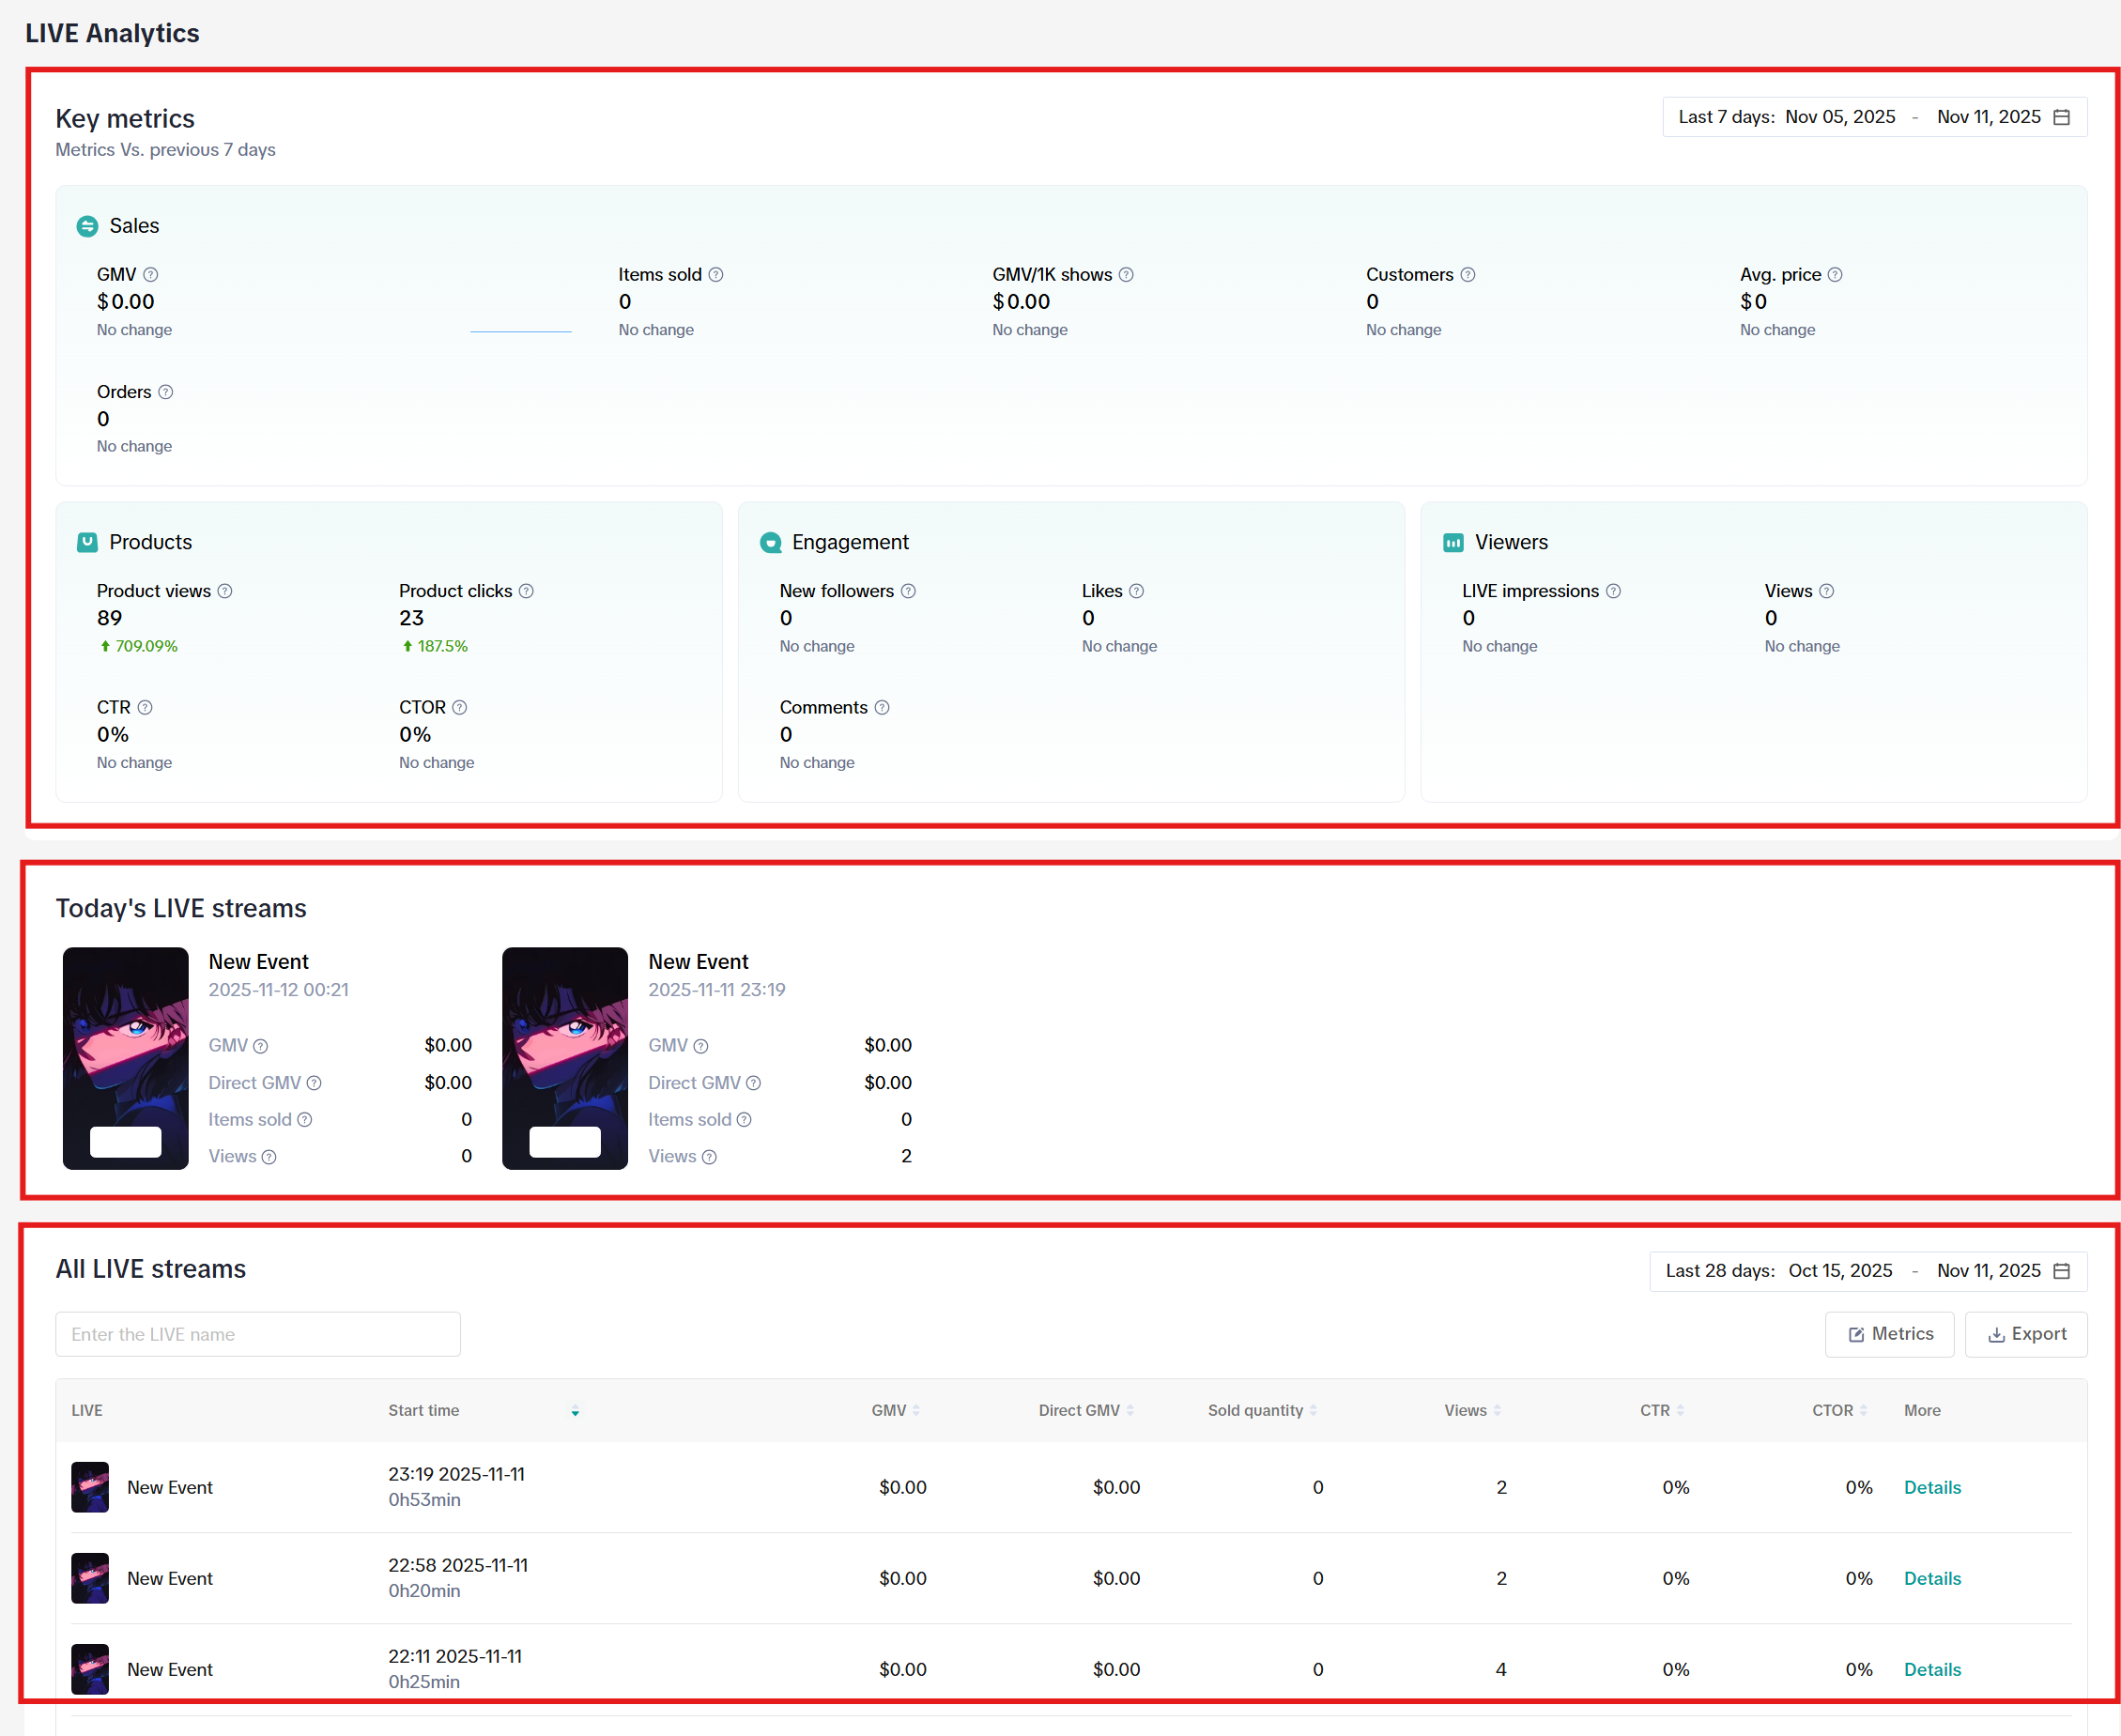The width and height of the screenshot is (2121, 1736).
Task: Click the info icon beside LIVE impressions
Action: coord(1613,591)
